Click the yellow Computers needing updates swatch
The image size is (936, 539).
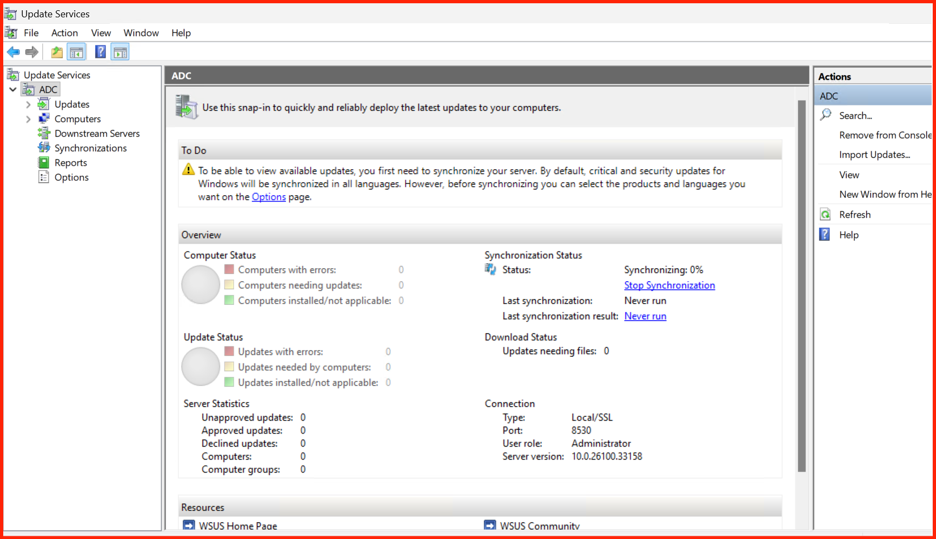pos(229,285)
